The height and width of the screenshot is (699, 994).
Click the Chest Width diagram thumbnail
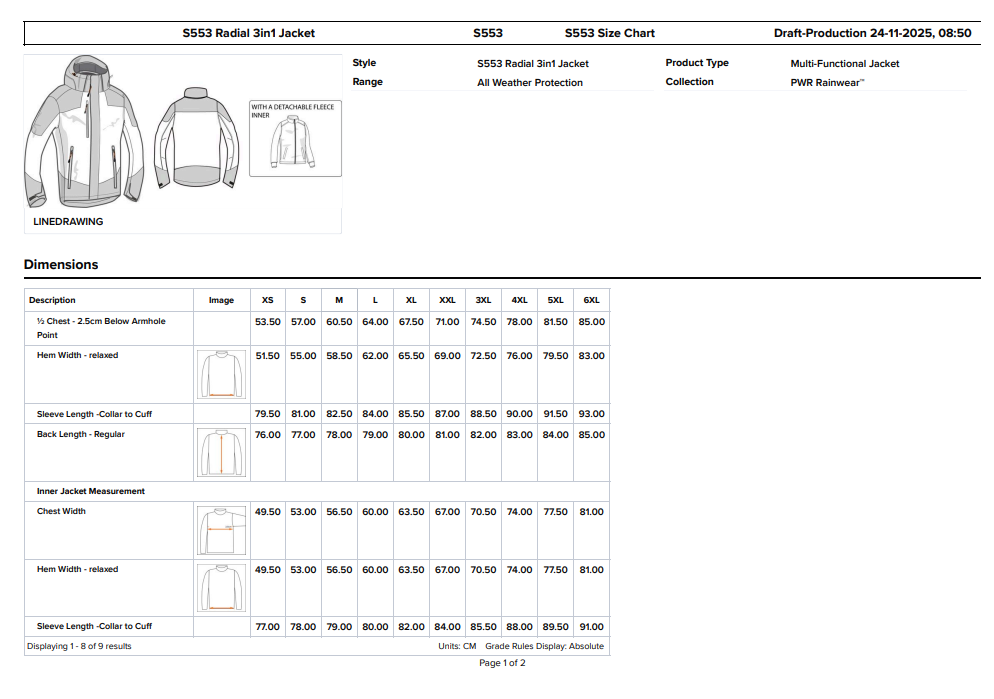(221, 530)
